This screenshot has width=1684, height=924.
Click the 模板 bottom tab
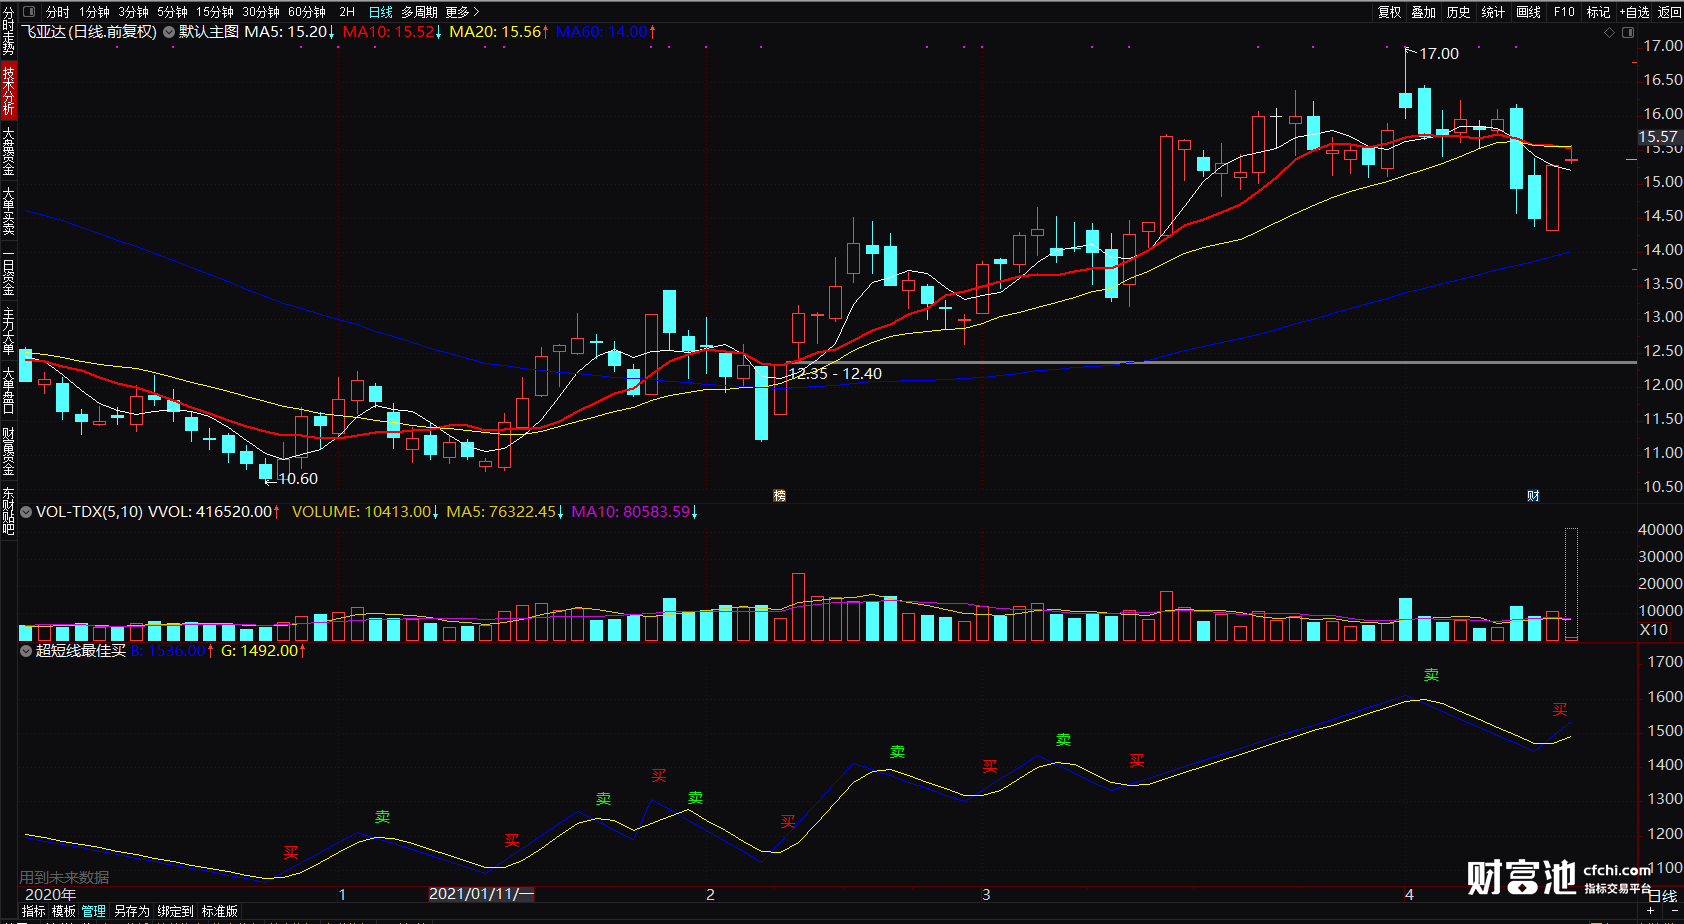pos(63,911)
